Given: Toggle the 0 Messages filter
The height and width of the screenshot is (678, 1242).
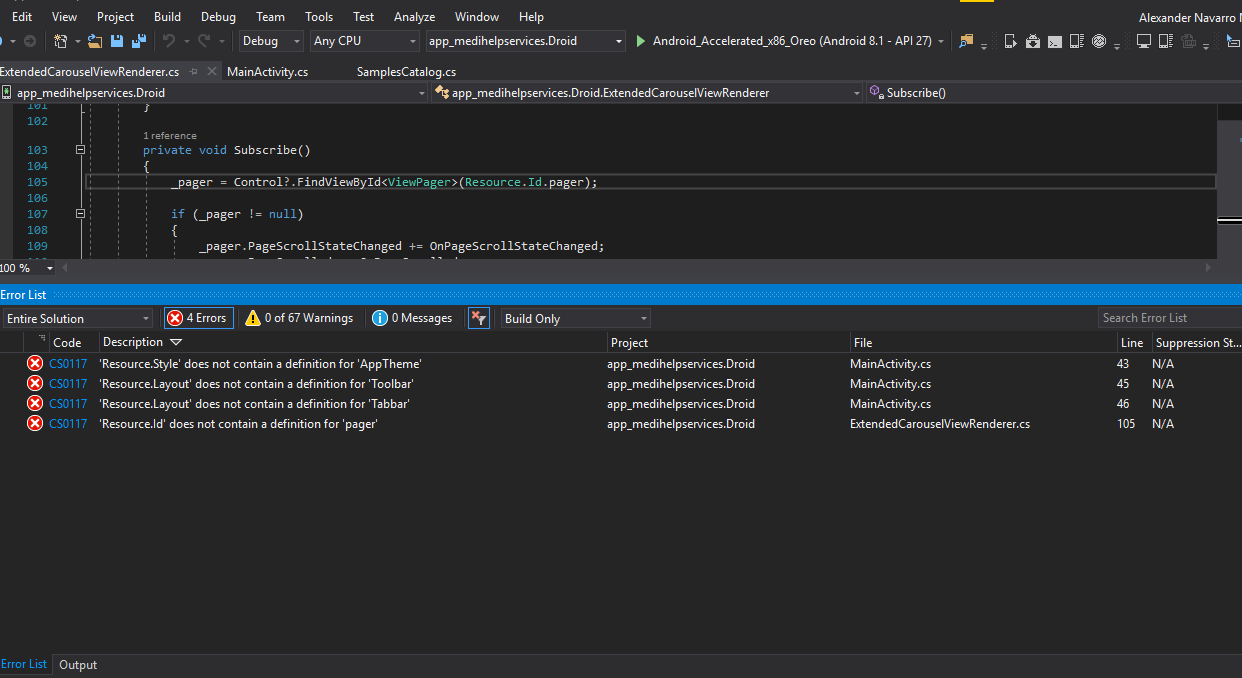Looking at the screenshot, I should 412,317.
